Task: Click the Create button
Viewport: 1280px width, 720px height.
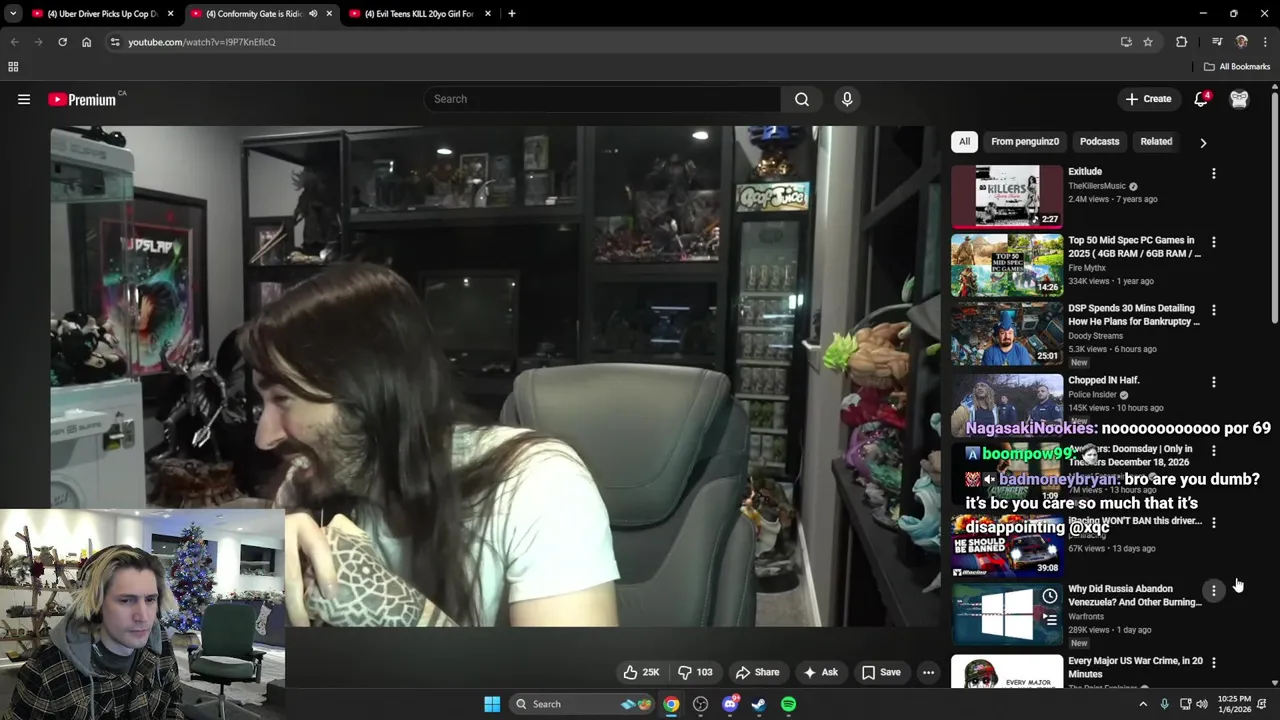Action: [x=1148, y=99]
